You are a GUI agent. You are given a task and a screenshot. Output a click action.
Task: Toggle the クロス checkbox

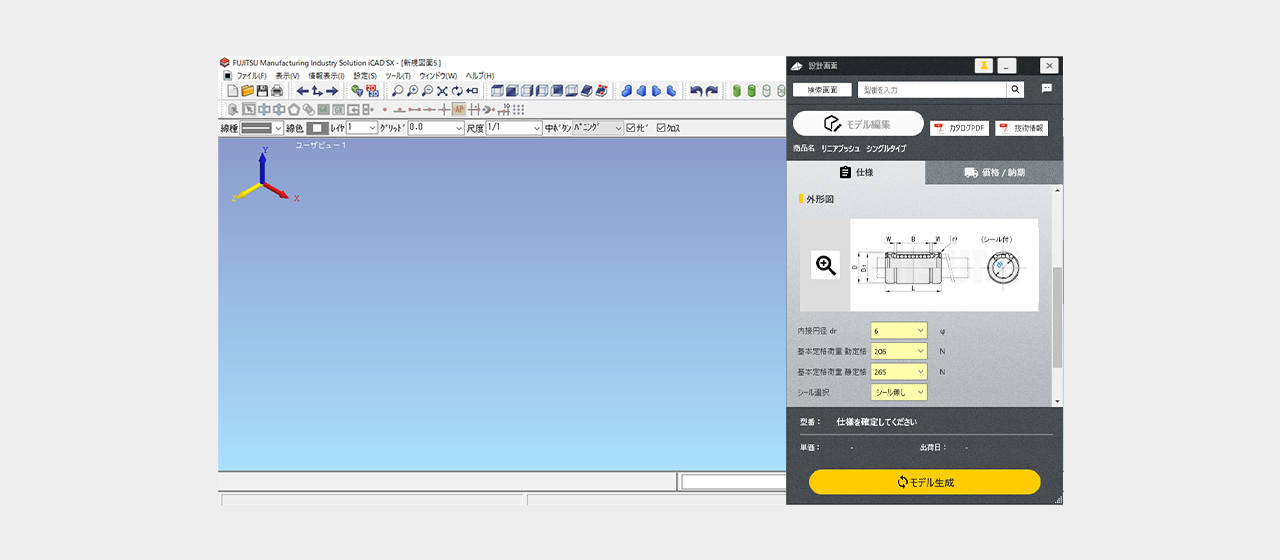[x=662, y=128]
